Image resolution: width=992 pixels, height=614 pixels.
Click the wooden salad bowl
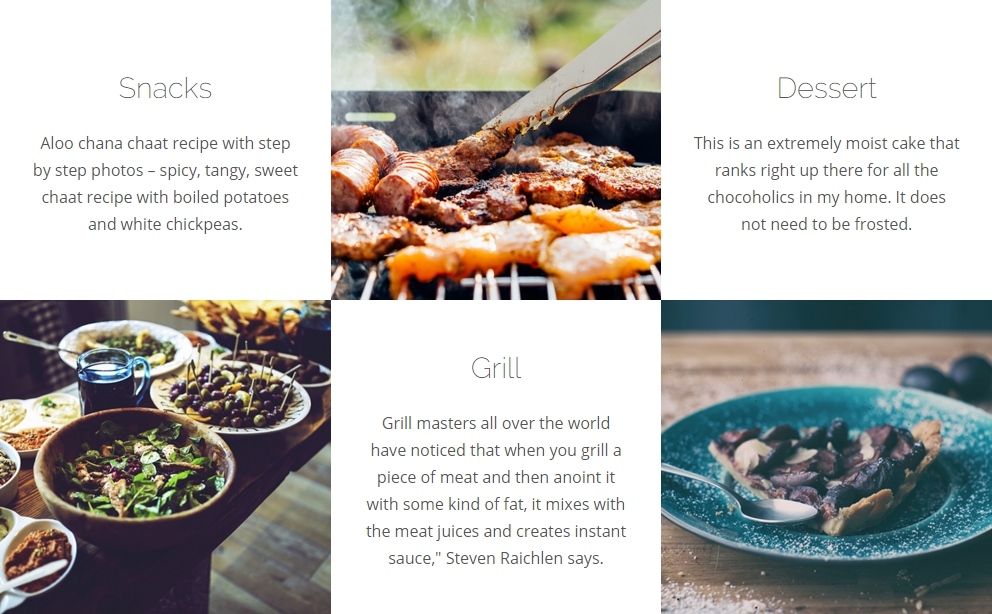coord(134,476)
